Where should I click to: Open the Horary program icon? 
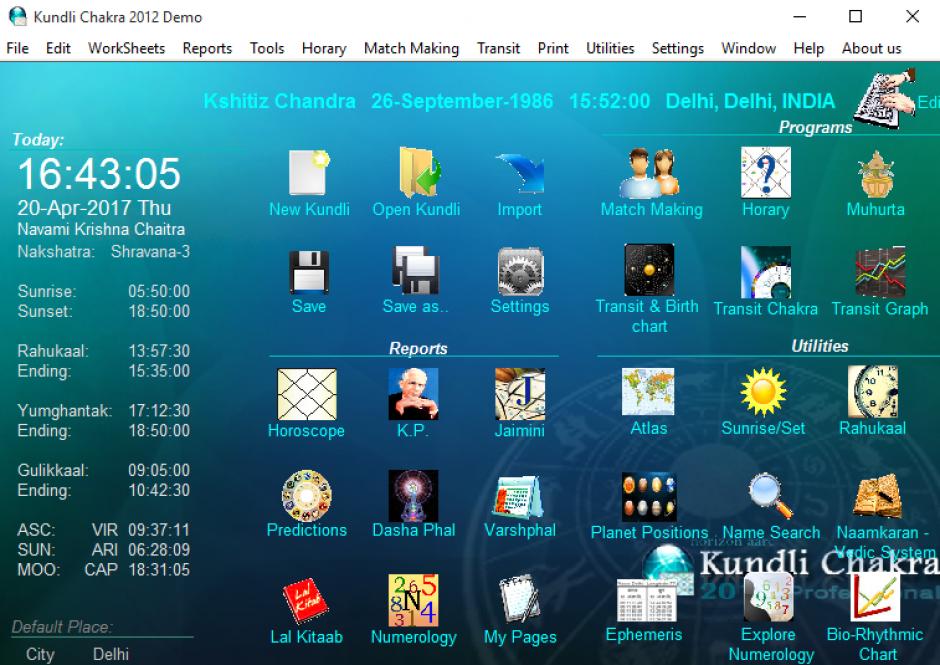point(766,173)
